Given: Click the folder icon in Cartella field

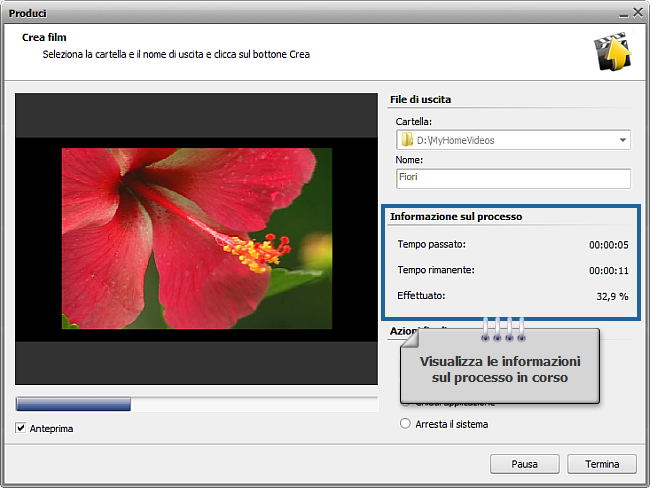Looking at the screenshot, I should point(406,140).
